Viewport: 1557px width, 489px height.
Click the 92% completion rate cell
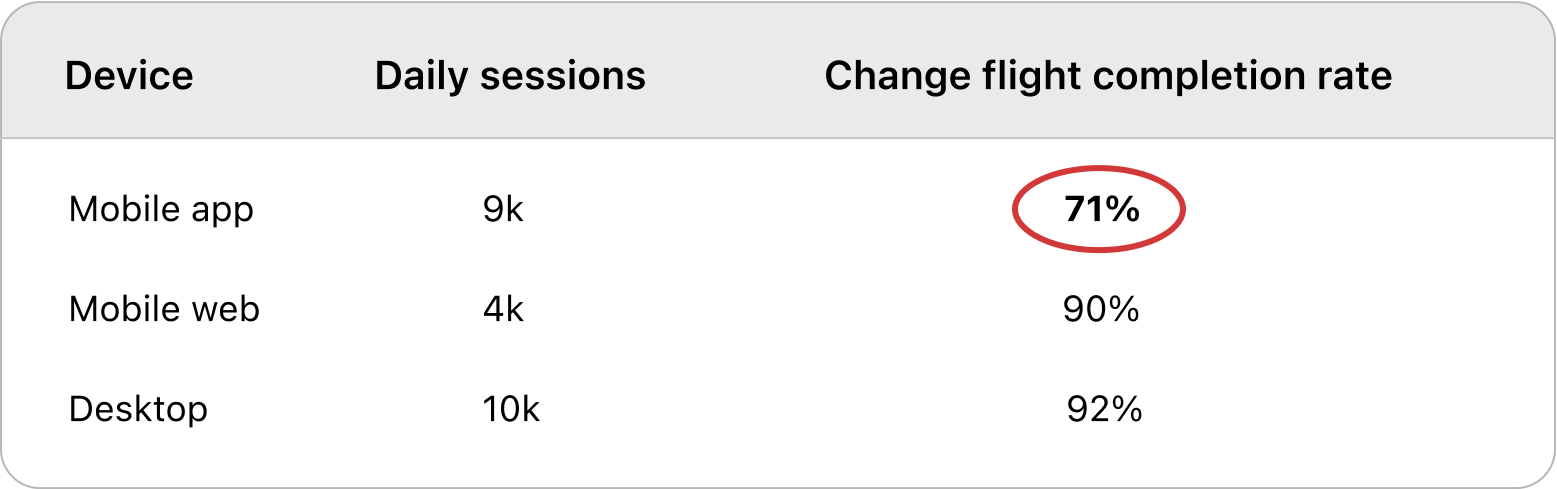click(1104, 409)
